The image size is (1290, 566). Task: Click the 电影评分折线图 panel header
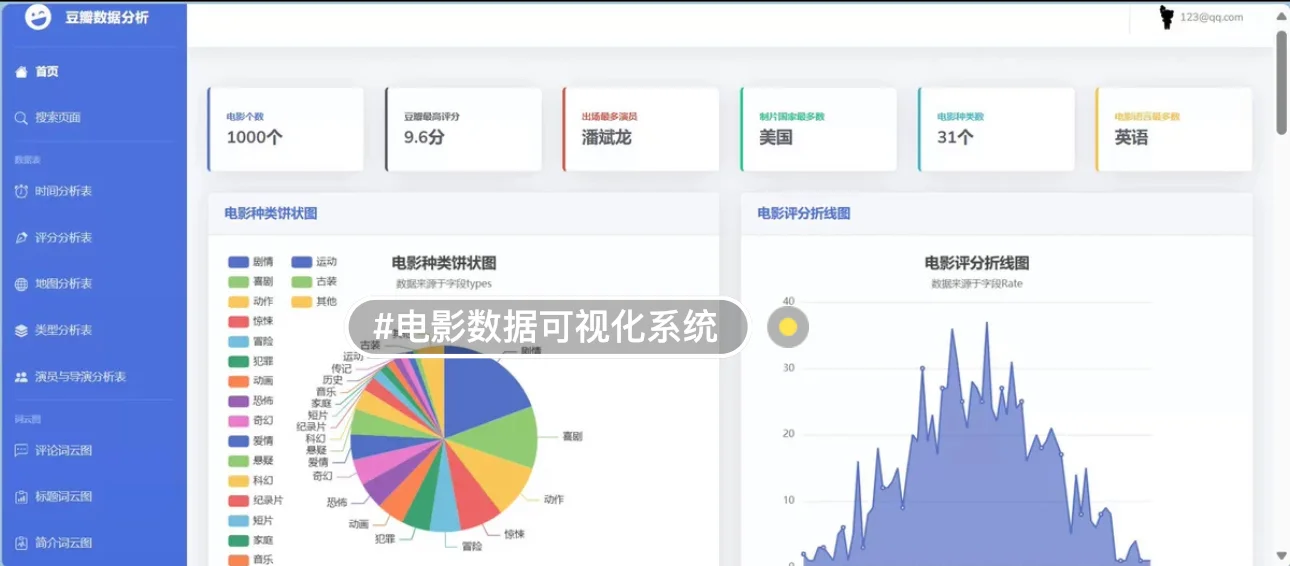click(x=997, y=214)
